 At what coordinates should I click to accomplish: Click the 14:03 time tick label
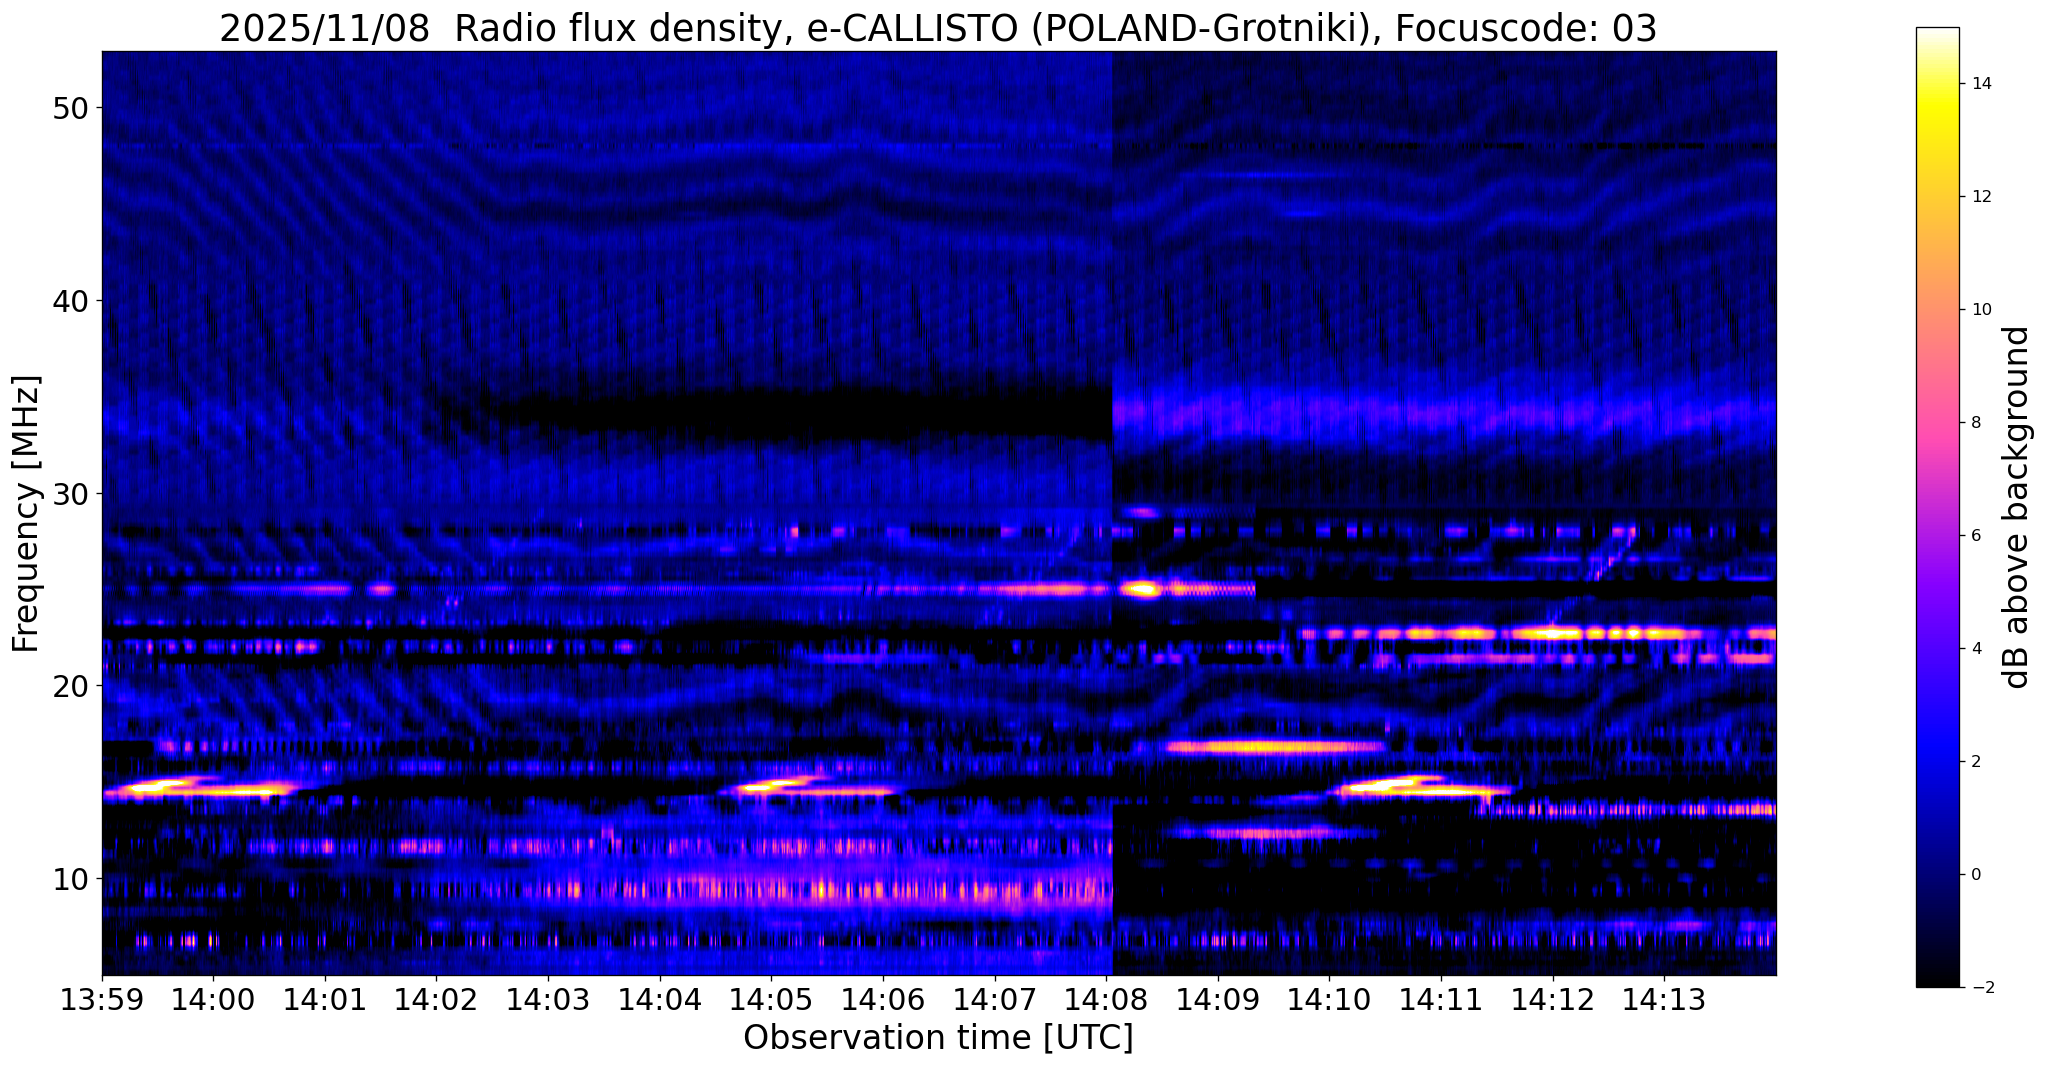click(x=548, y=1000)
